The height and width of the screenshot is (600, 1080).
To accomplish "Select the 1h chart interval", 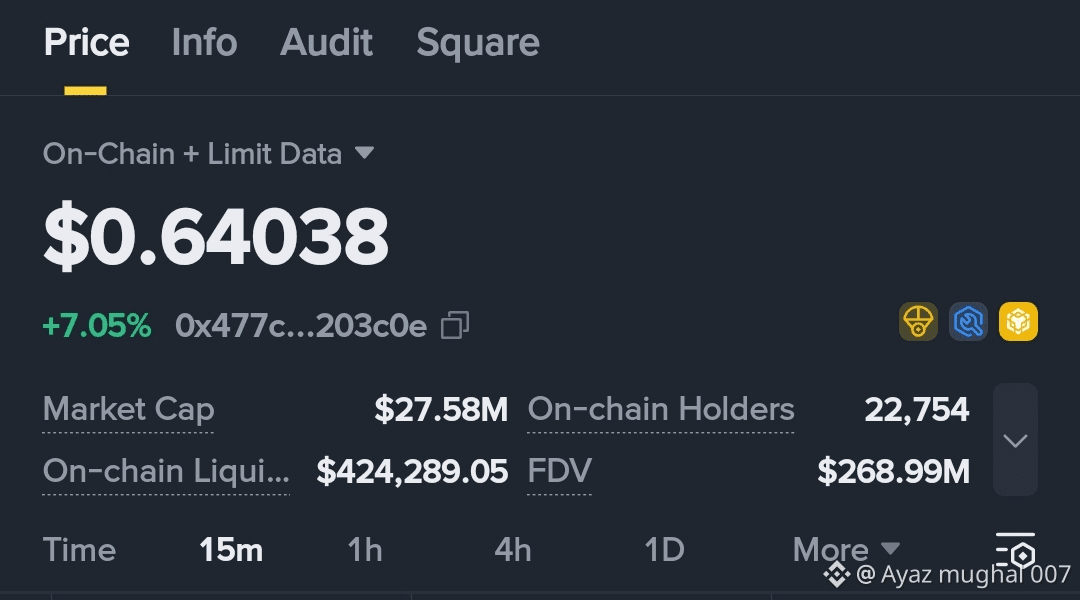I will [x=365, y=549].
